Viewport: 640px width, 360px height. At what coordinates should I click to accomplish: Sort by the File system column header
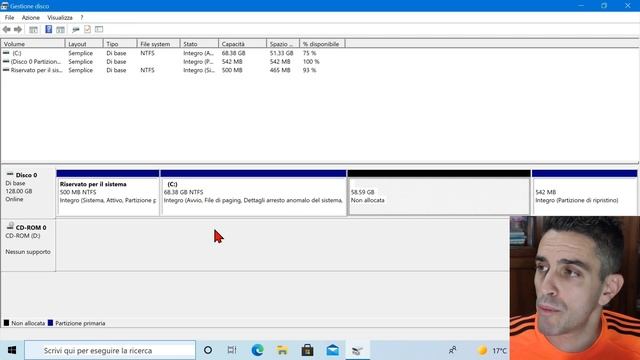[158, 44]
